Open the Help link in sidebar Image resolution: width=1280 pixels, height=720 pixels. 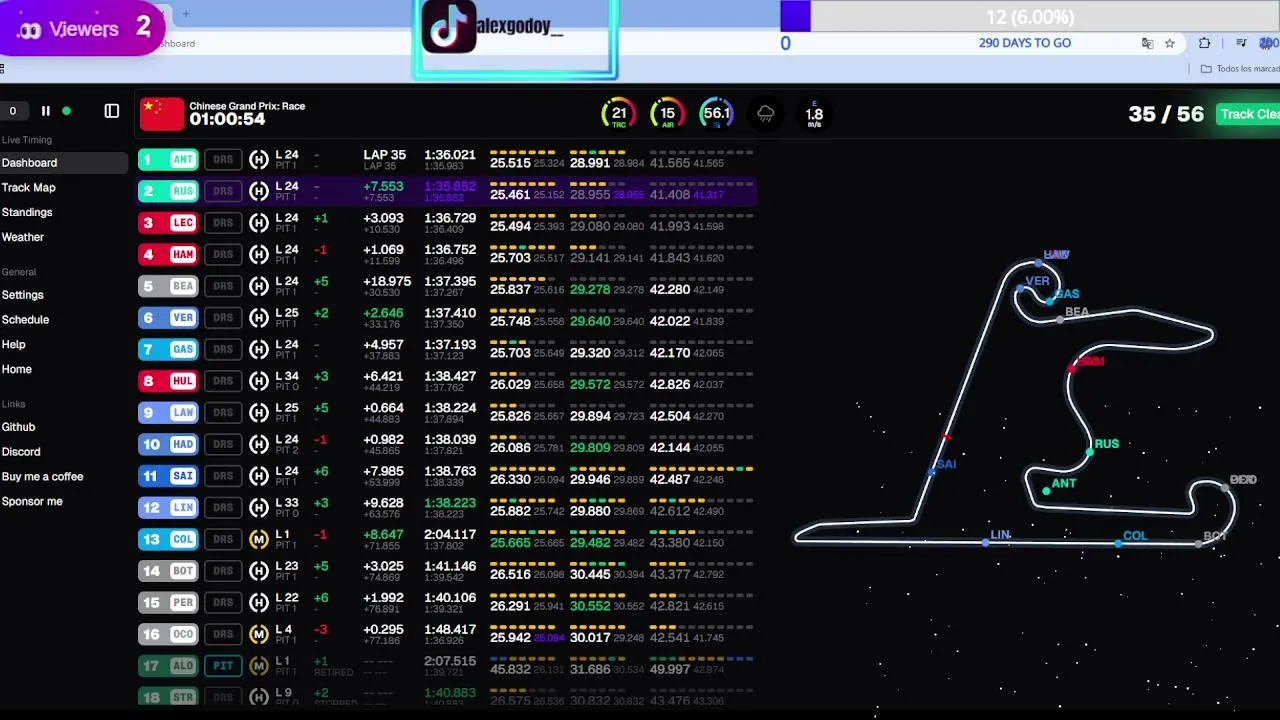[13, 344]
